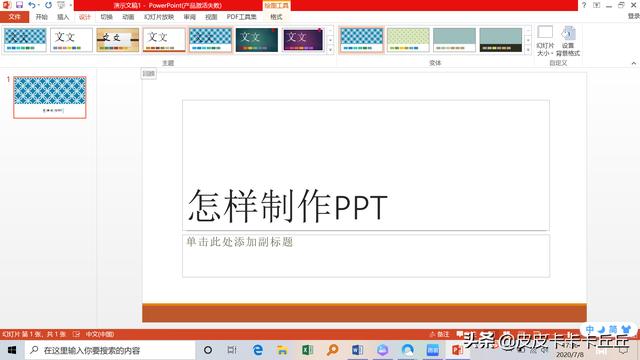
Task: Click language 中文(中国) in status bar
Action: tap(100, 334)
